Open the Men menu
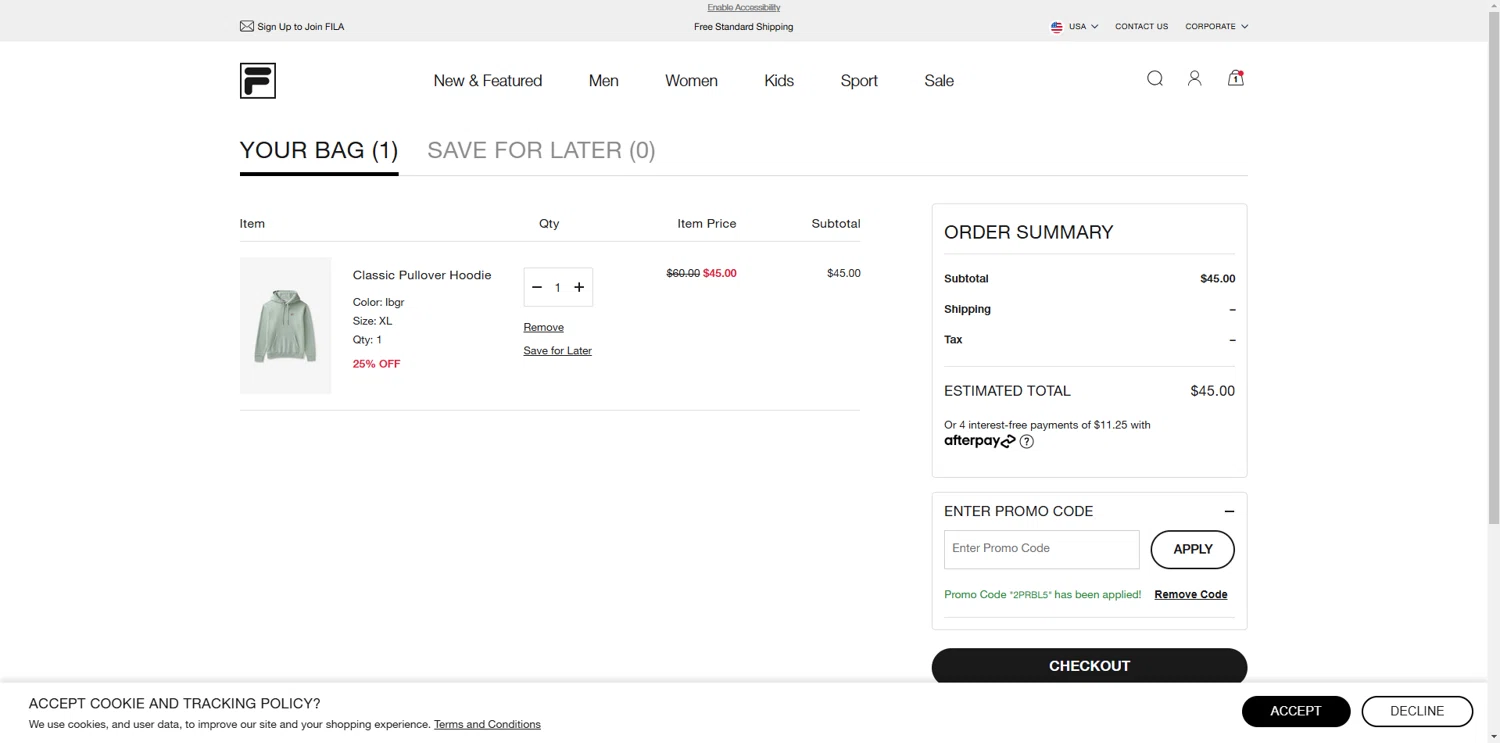 point(604,81)
